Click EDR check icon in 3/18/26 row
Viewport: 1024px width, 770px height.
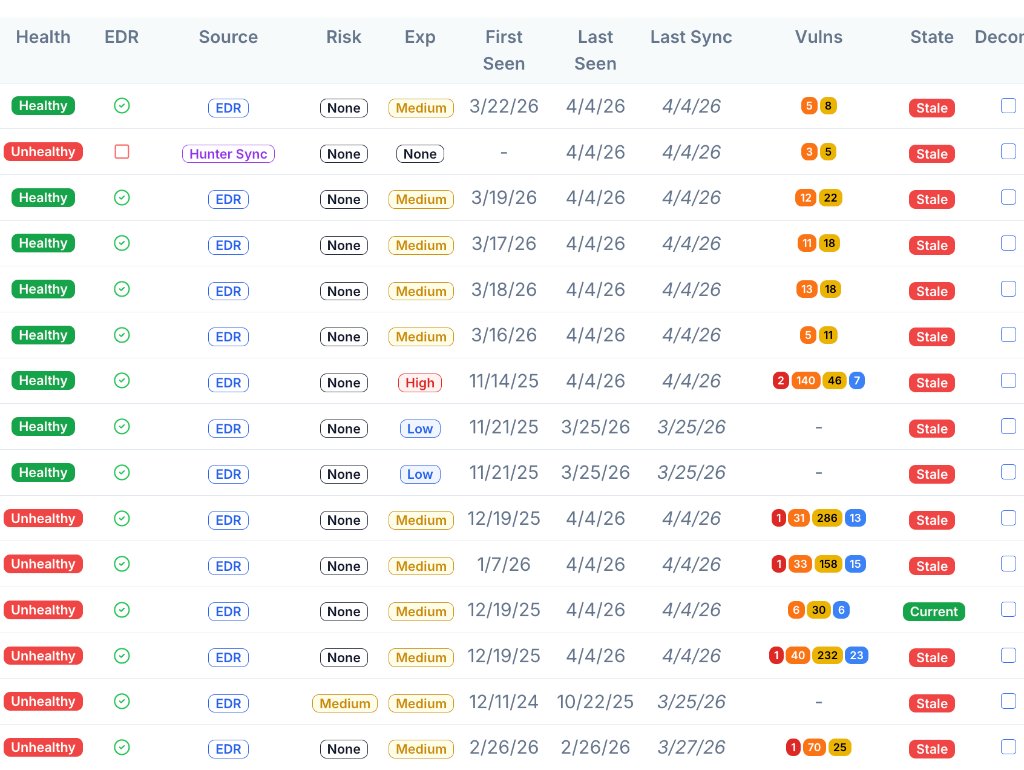pyautogui.click(x=121, y=289)
